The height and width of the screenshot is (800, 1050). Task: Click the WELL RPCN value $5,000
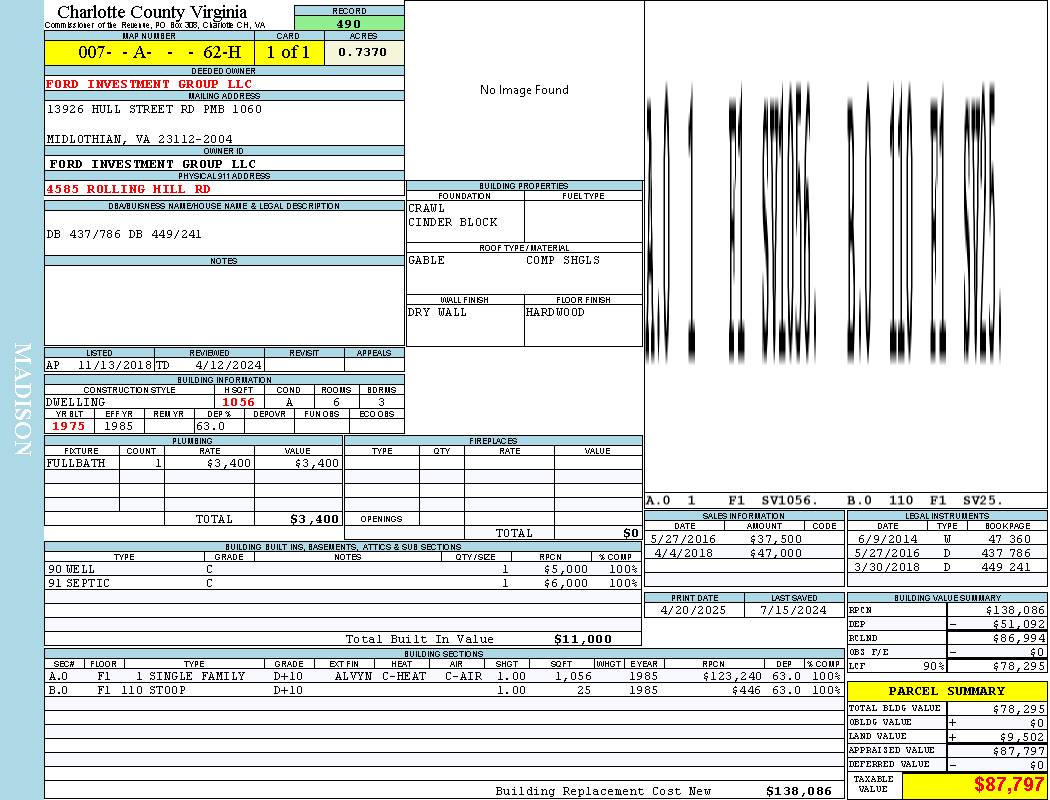click(x=566, y=570)
